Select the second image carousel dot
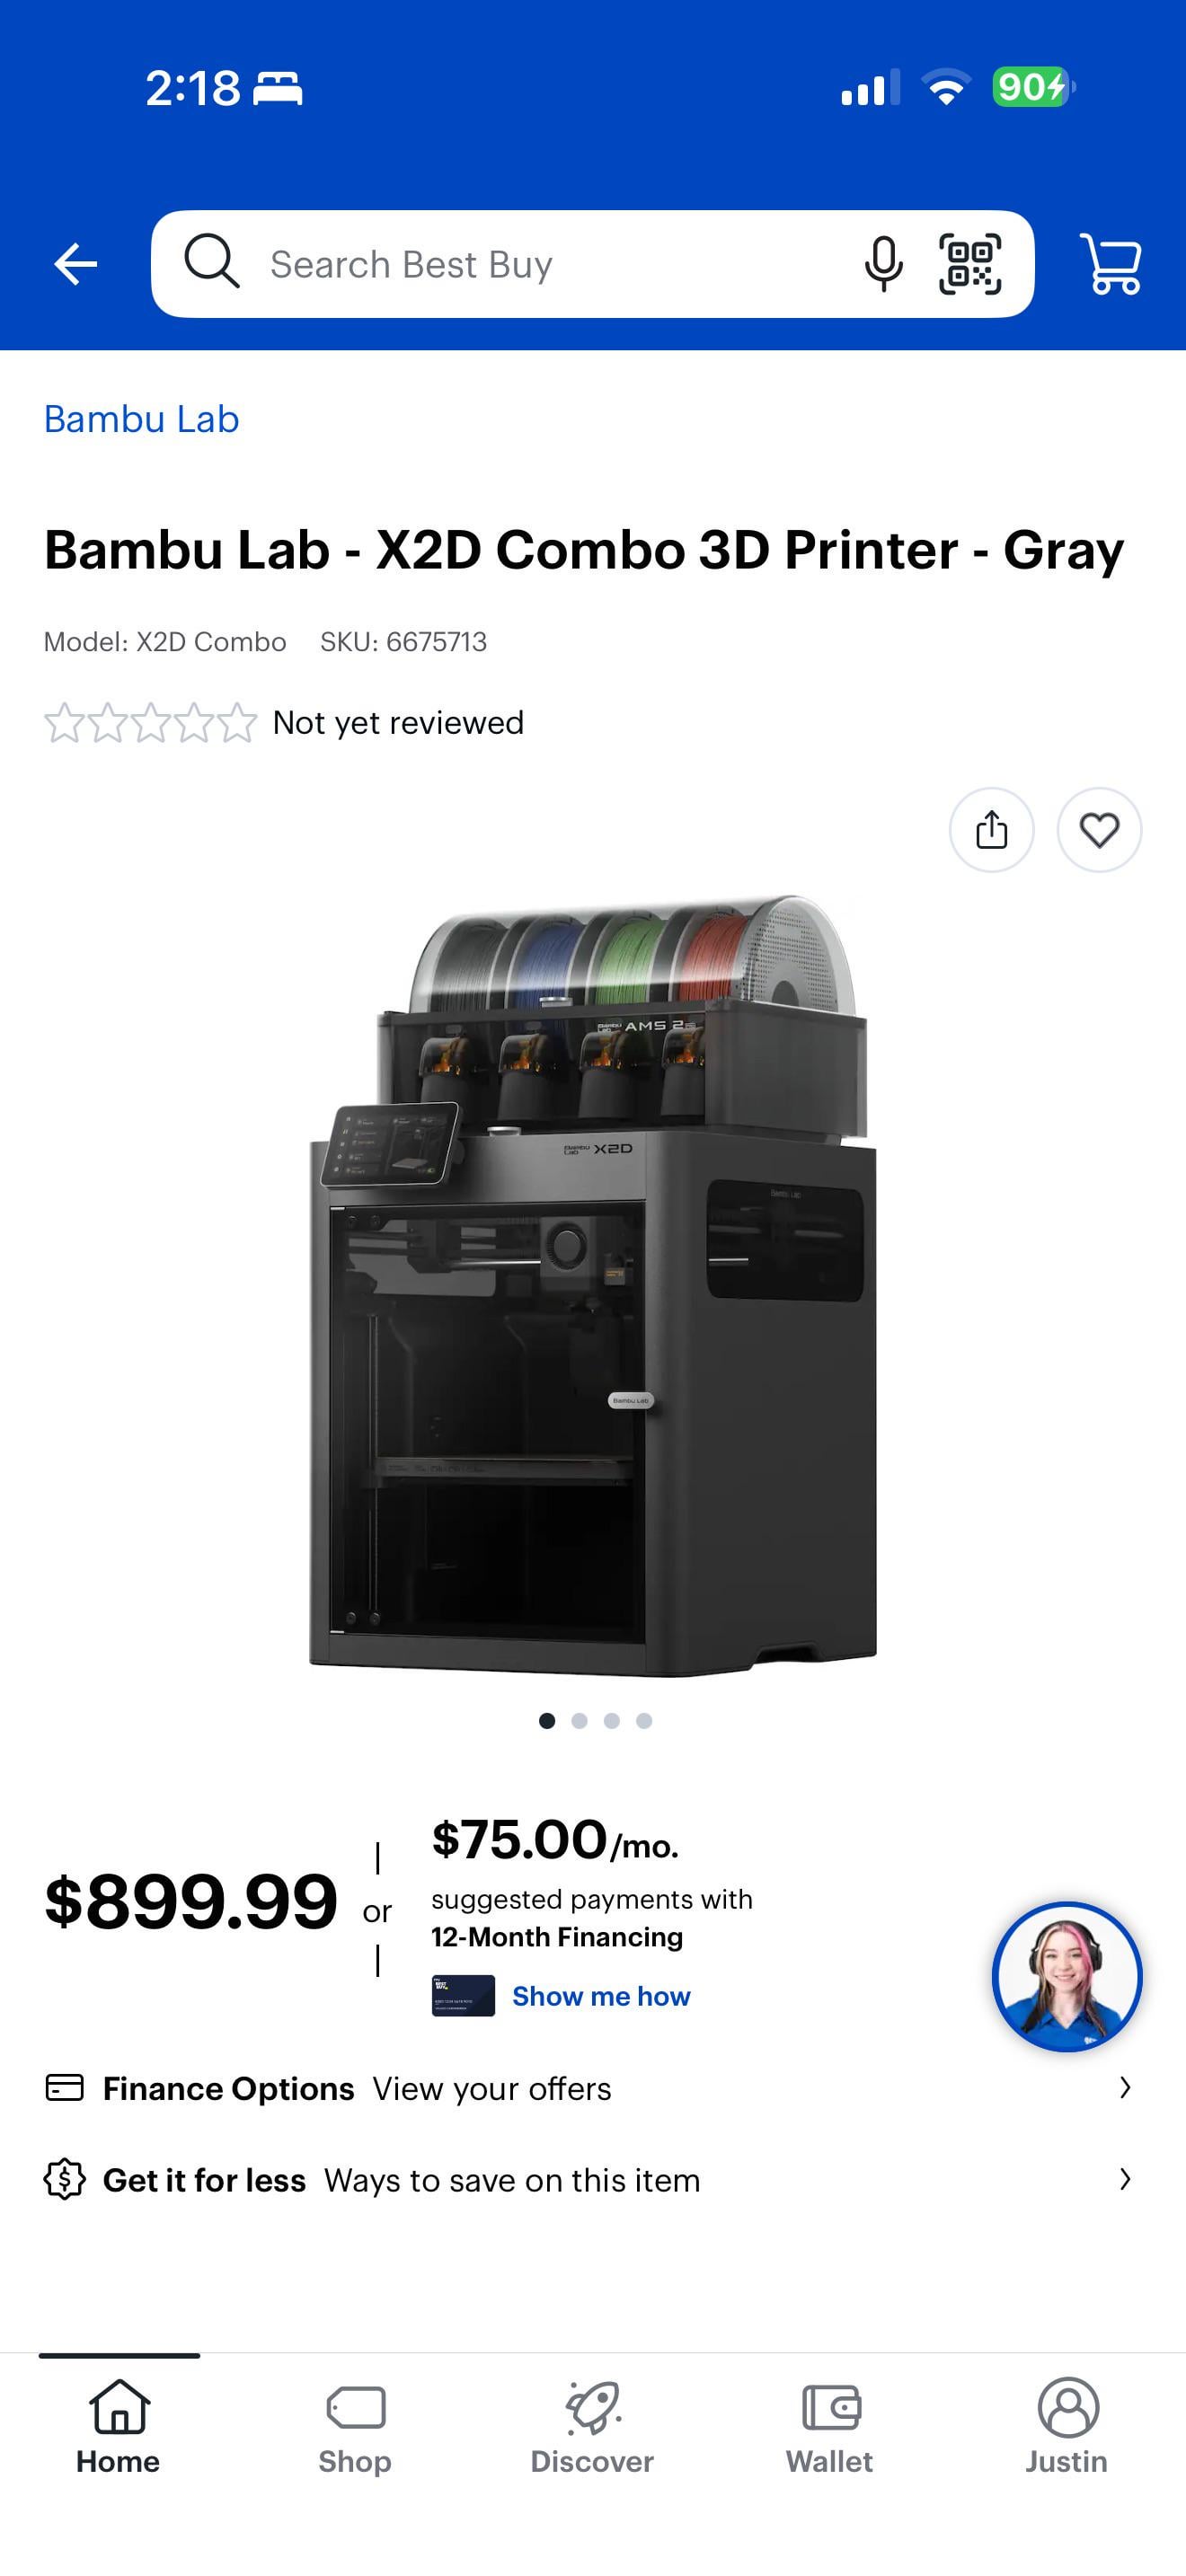The height and width of the screenshot is (2576, 1186). (579, 1720)
